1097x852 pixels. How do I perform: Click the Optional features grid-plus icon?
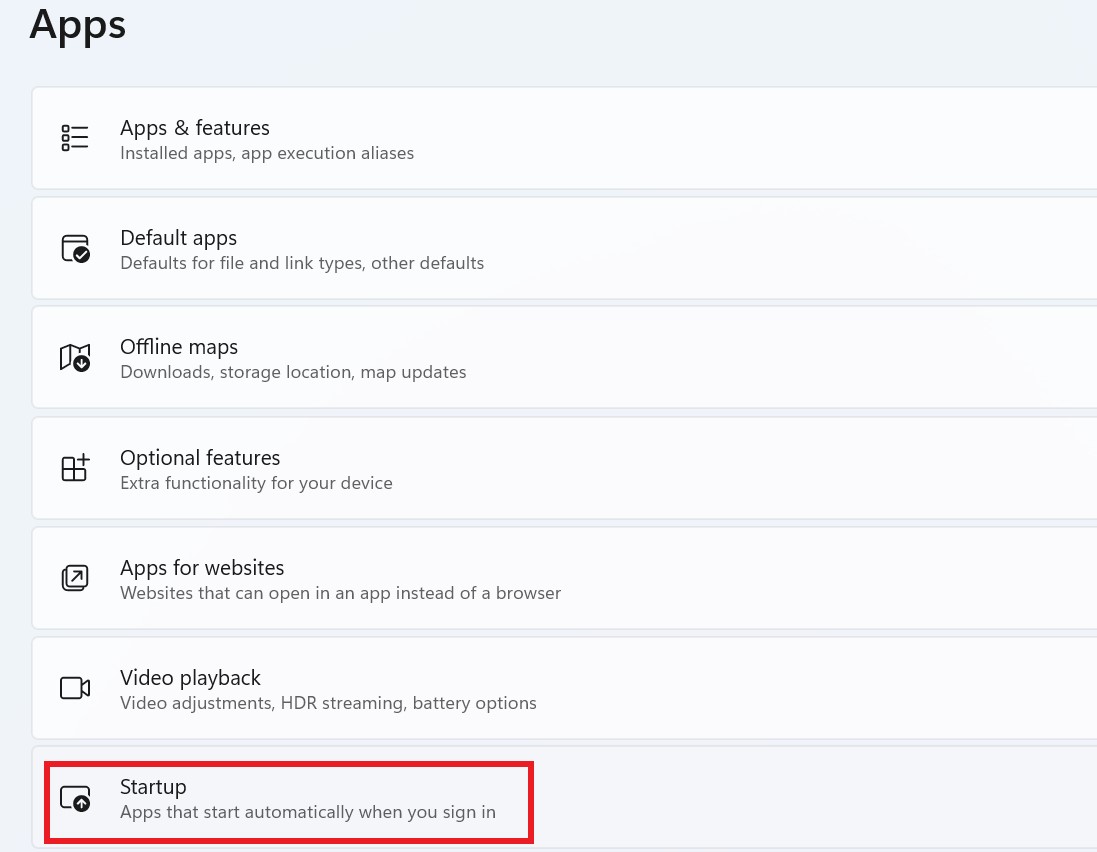(75, 468)
